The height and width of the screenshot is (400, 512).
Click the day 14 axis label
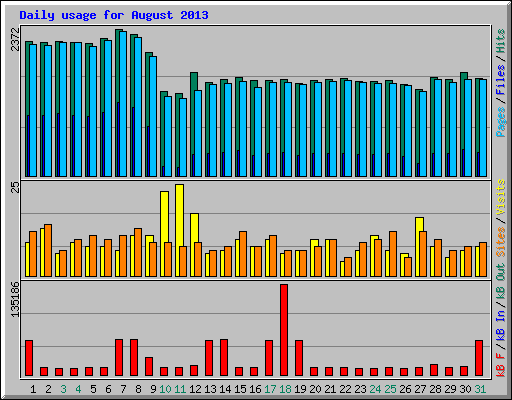(x=225, y=389)
